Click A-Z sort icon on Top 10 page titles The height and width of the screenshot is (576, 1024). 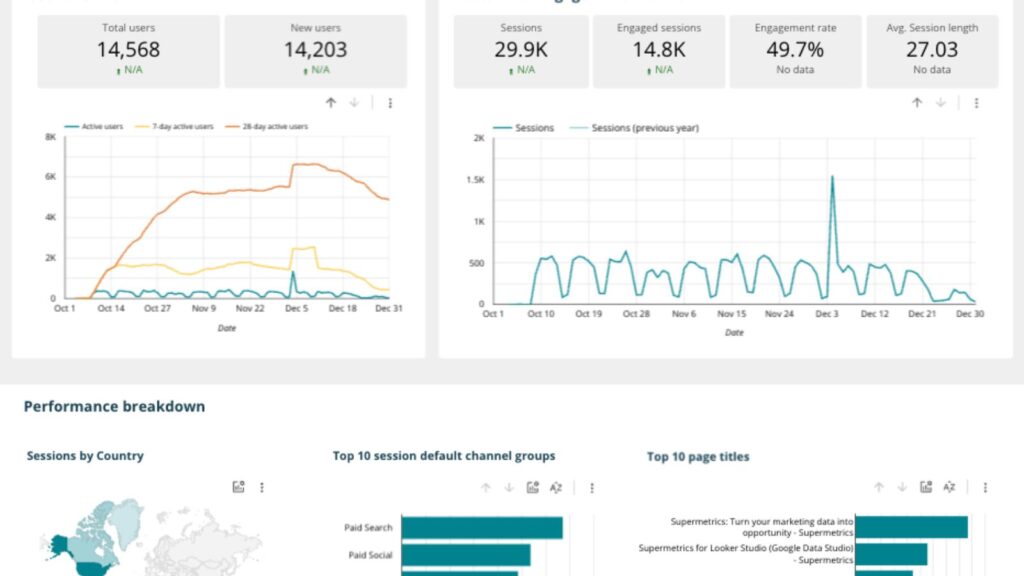click(949, 487)
